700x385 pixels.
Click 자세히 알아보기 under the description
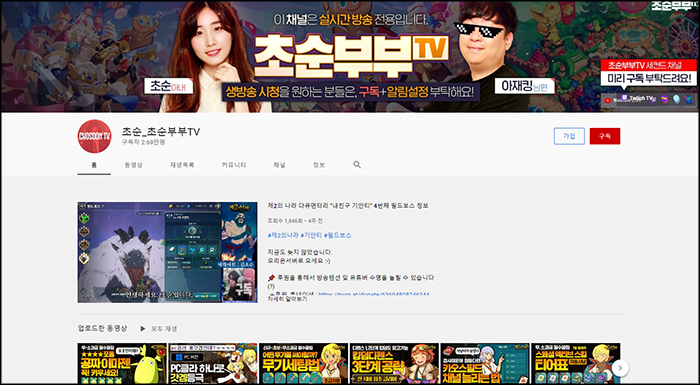tap(287, 299)
